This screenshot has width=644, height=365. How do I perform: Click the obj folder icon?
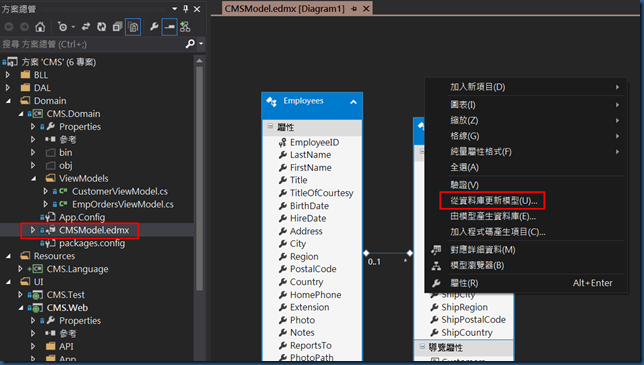tap(51, 165)
